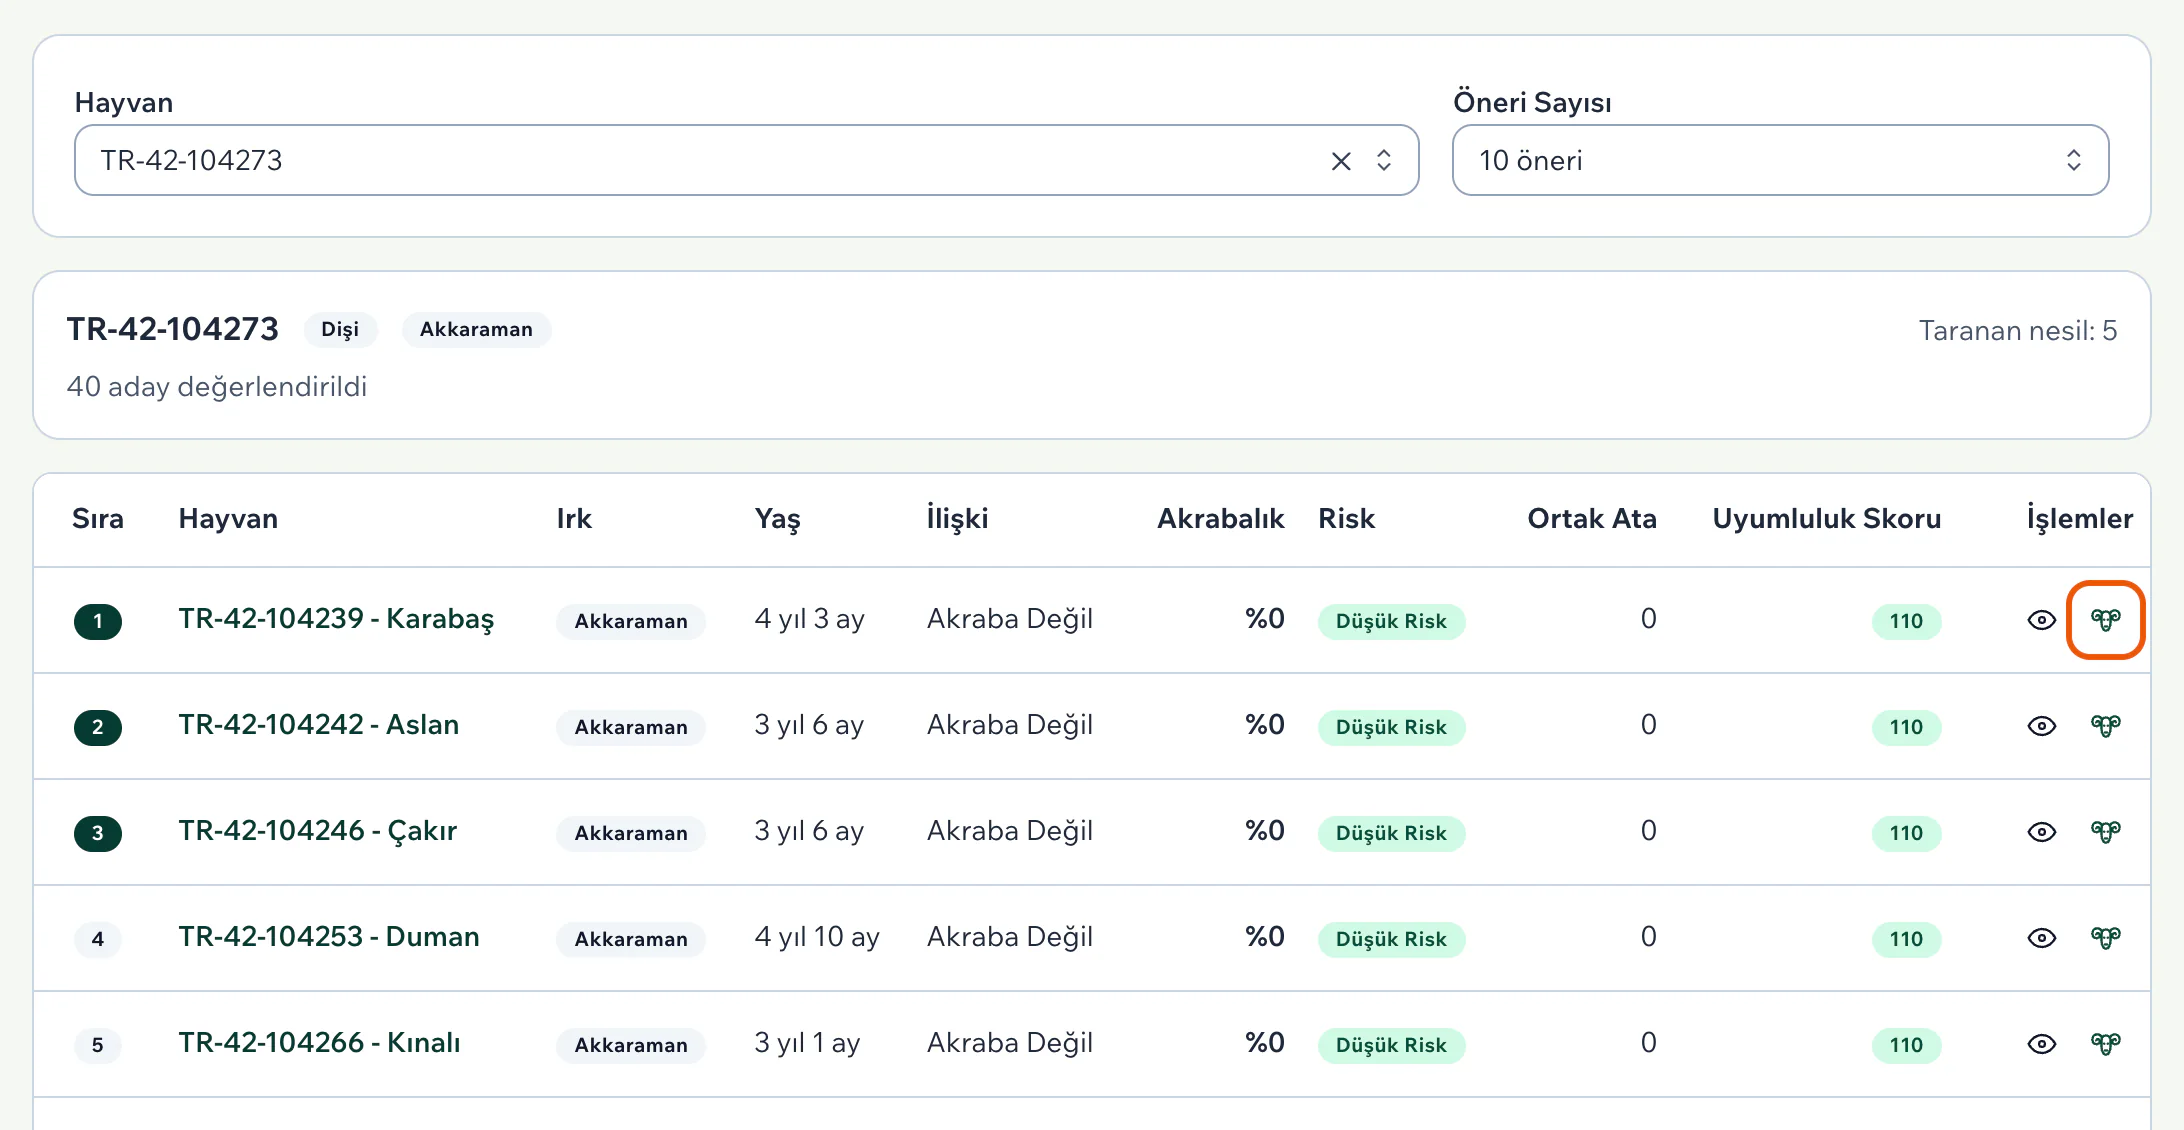Click the Akkaraman breed badge in Duman row
The image size is (2184, 1130).
point(631,939)
